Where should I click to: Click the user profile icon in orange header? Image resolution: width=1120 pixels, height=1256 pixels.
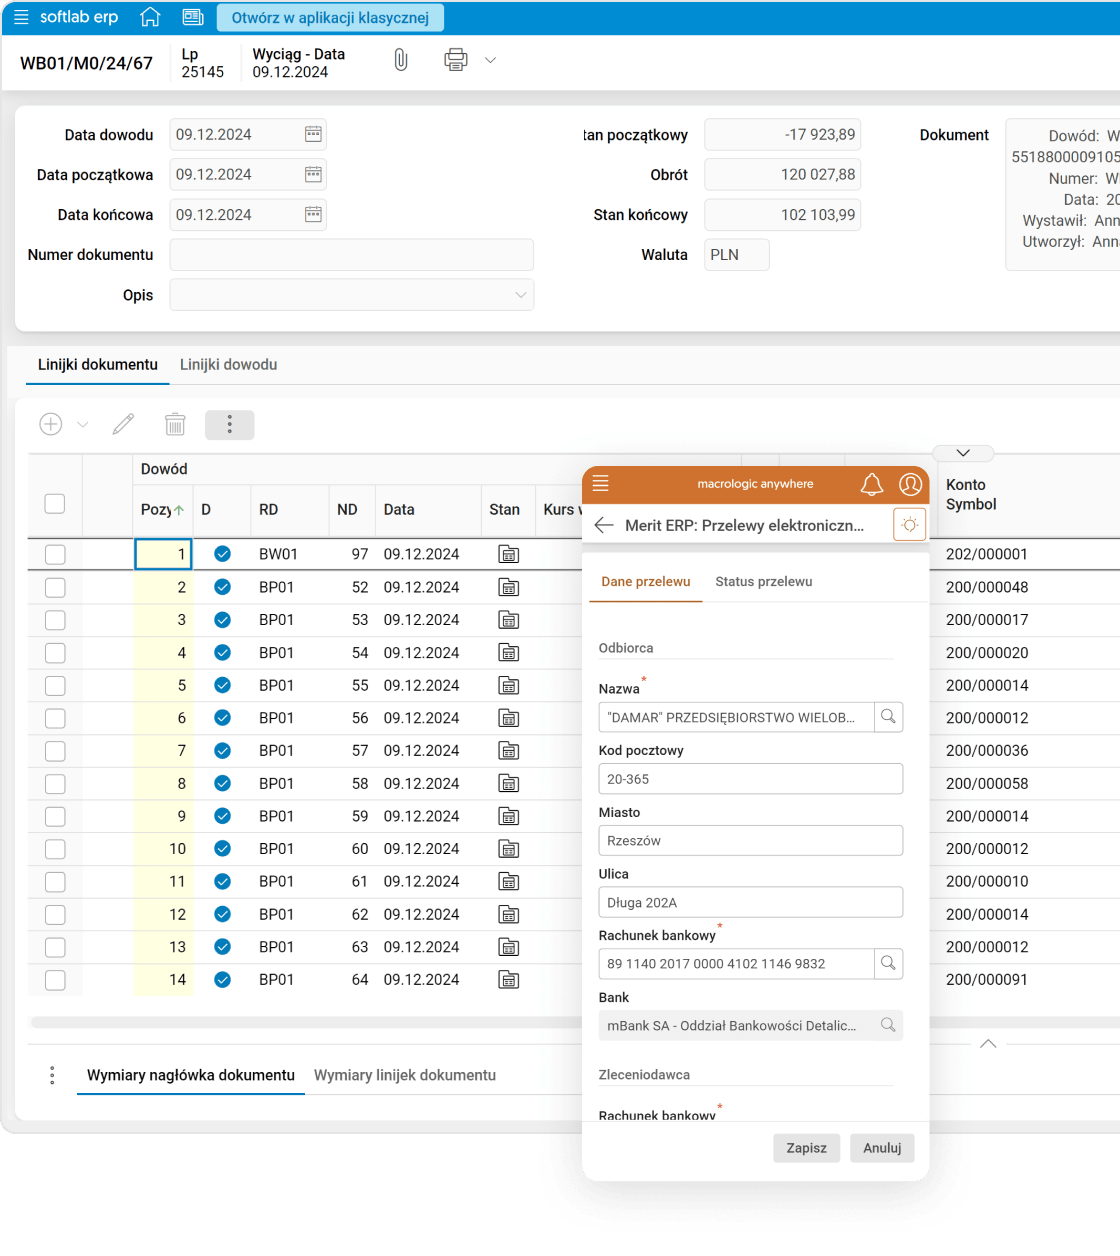pyautogui.click(x=910, y=484)
